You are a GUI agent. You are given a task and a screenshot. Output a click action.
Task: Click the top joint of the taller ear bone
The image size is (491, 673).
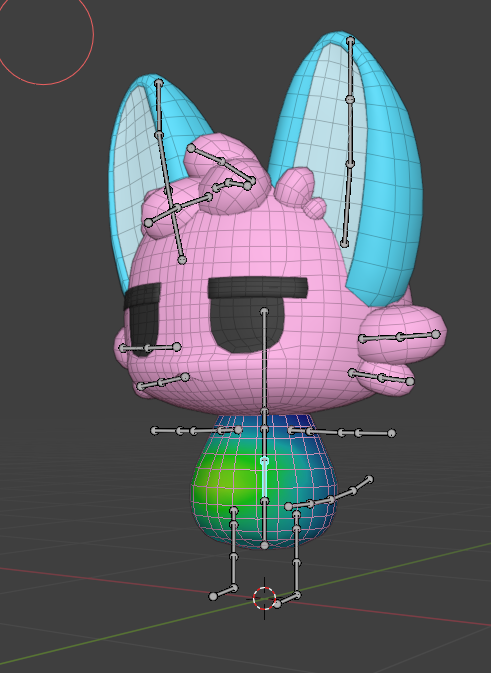[350, 40]
